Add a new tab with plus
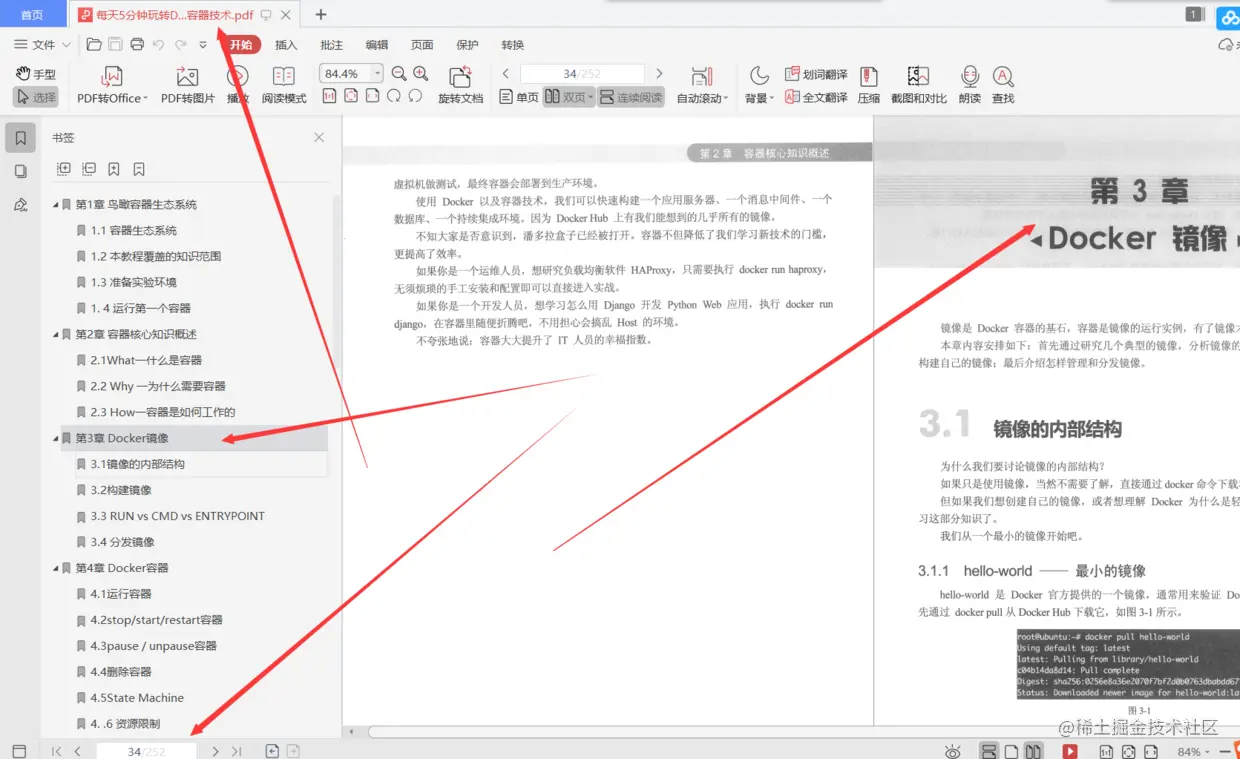Screen dimensions: 1240x759 pyautogui.click(x=321, y=14)
